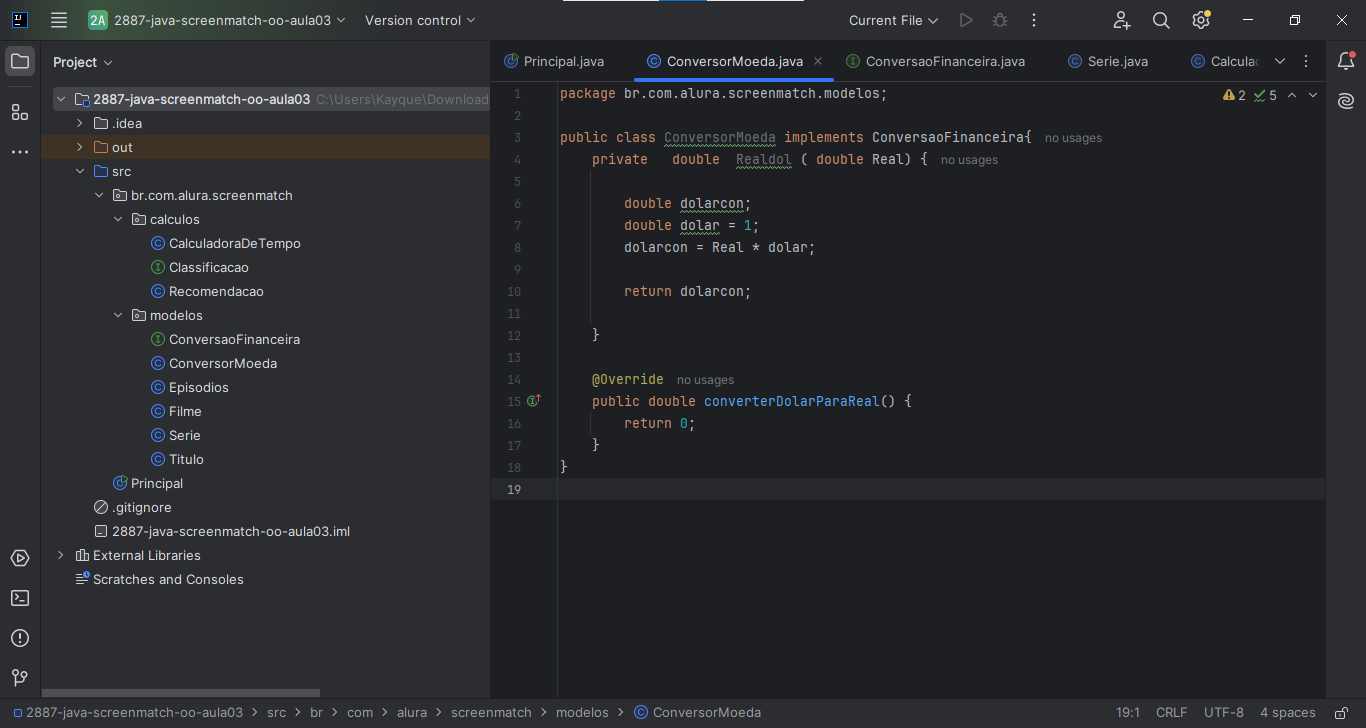Collapse the modelos package
This screenshot has height=728, width=1366.
pyautogui.click(x=118, y=315)
